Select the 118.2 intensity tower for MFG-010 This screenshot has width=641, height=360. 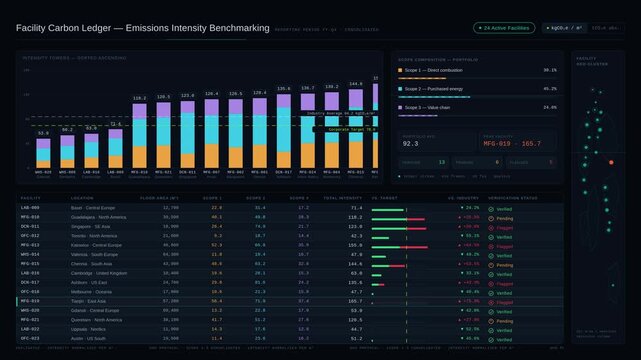[139, 136]
